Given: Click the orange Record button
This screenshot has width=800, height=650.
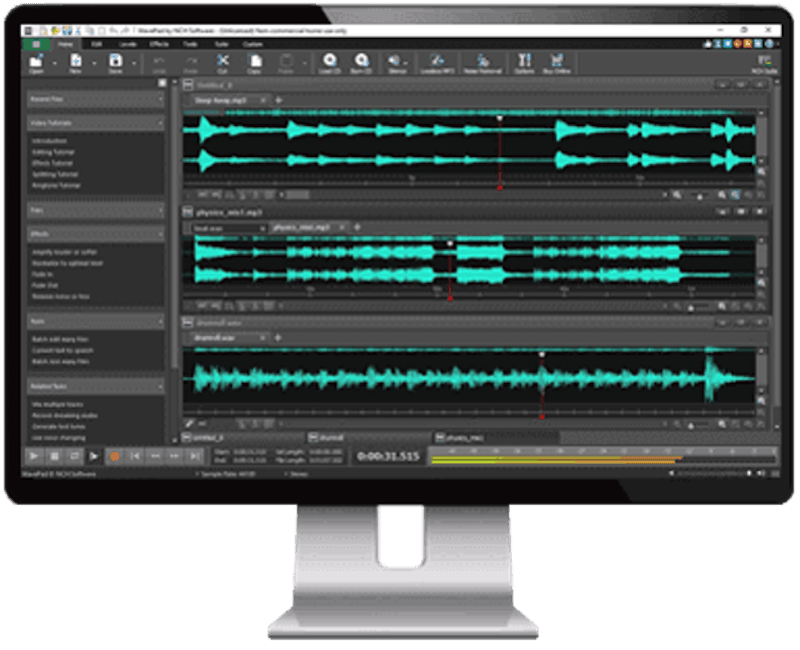Looking at the screenshot, I should pyautogui.click(x=115, y=456).
